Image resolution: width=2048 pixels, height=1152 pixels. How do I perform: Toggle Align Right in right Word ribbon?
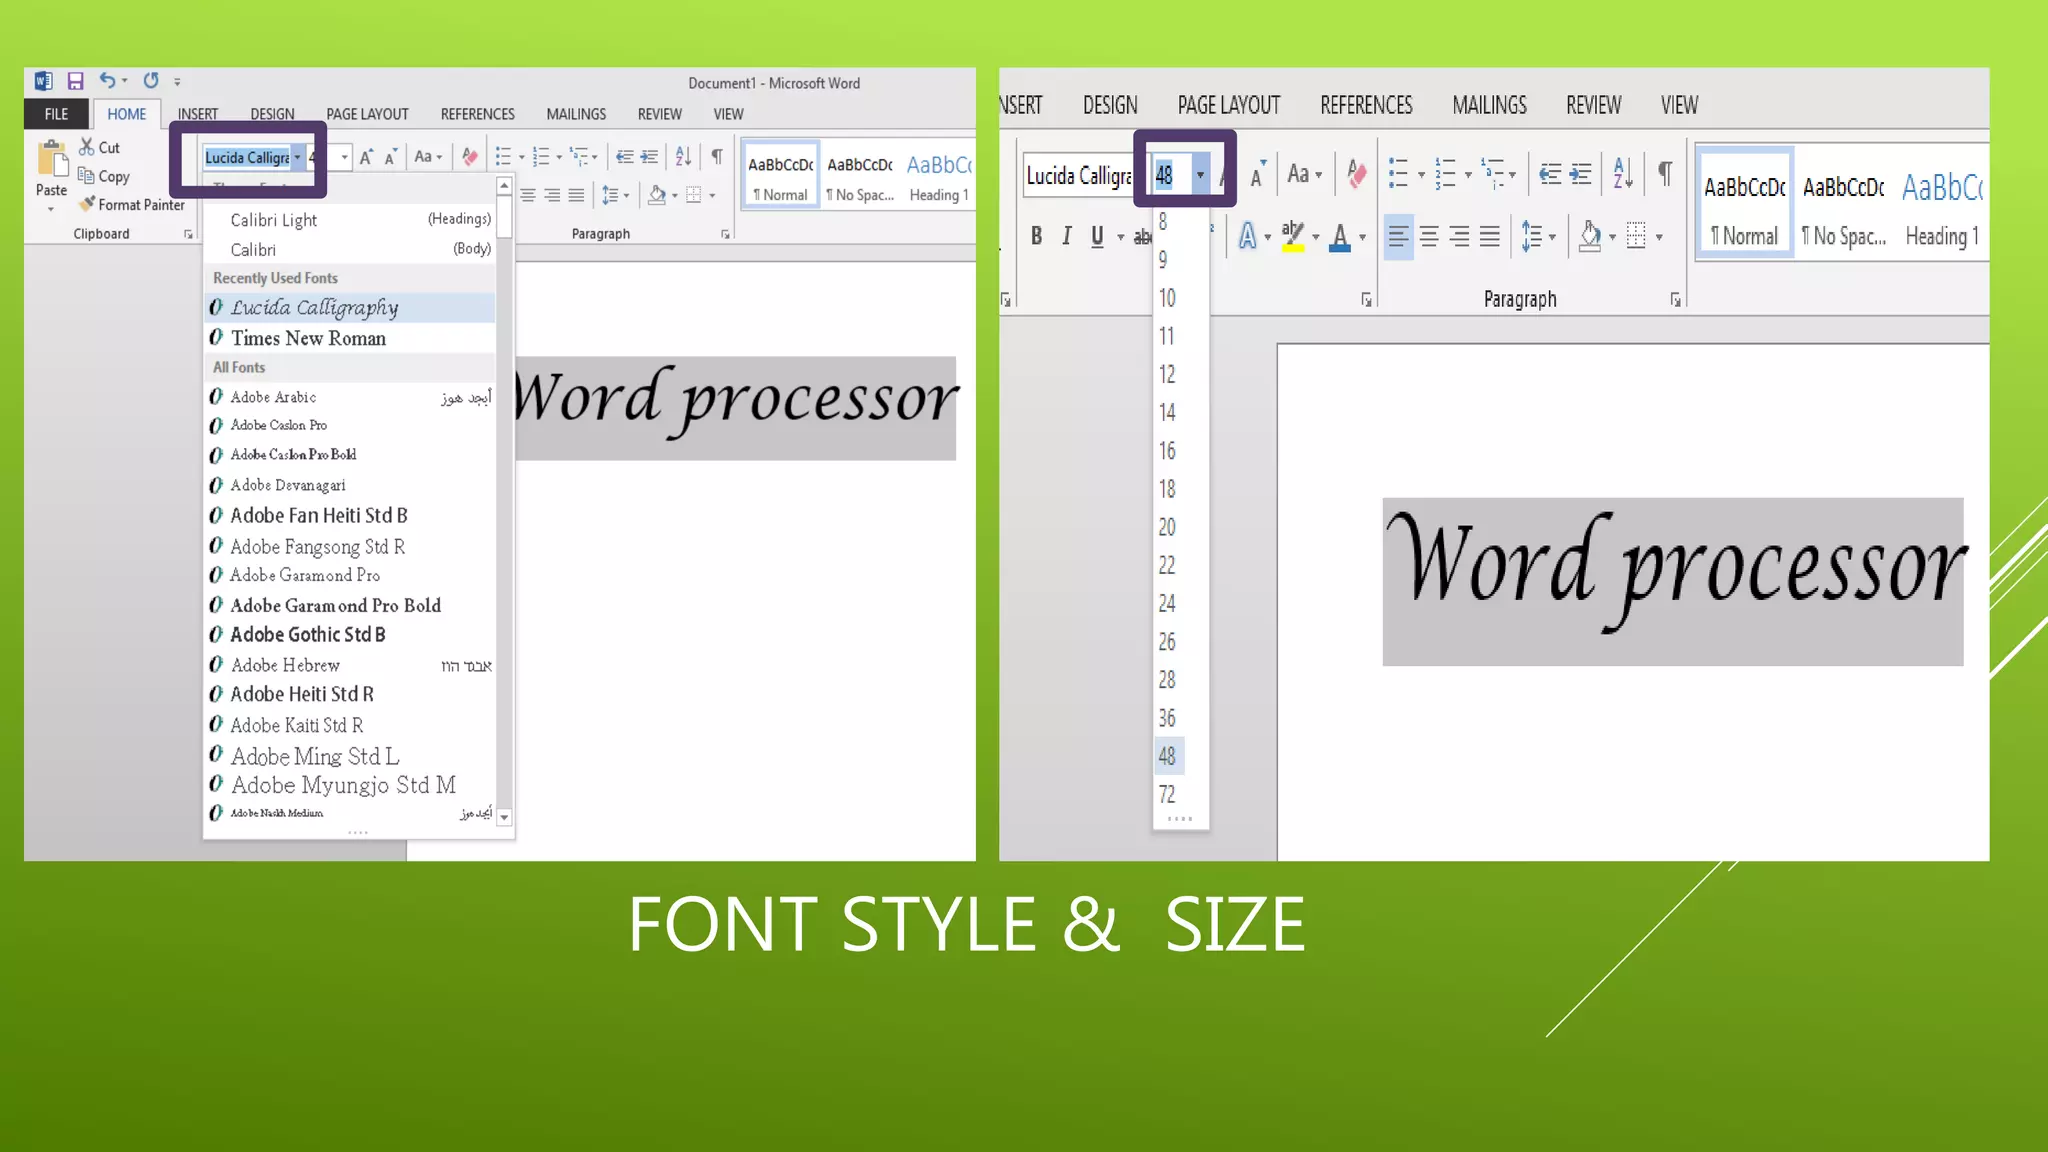point(1459,237)
